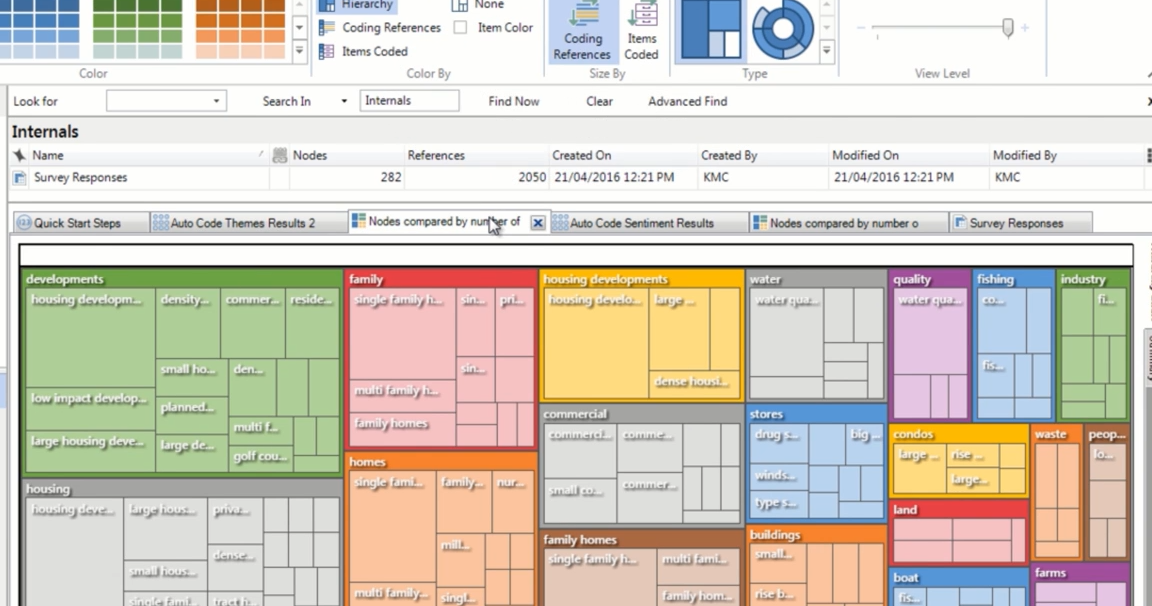
Task: Open the Look for dropdown box
Action: [x=166, y=101]
